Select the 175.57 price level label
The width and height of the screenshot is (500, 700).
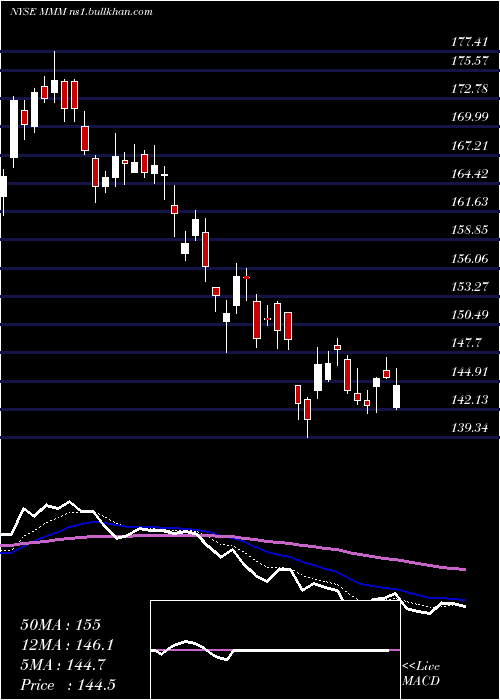470,60
